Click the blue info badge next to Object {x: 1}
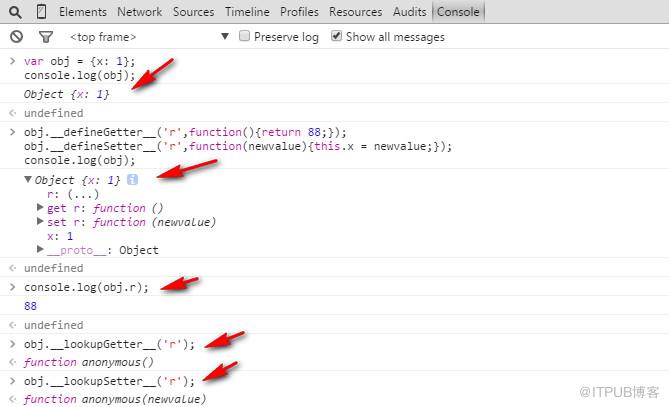This screenshot has height=407, width=669. pos(133,180)
